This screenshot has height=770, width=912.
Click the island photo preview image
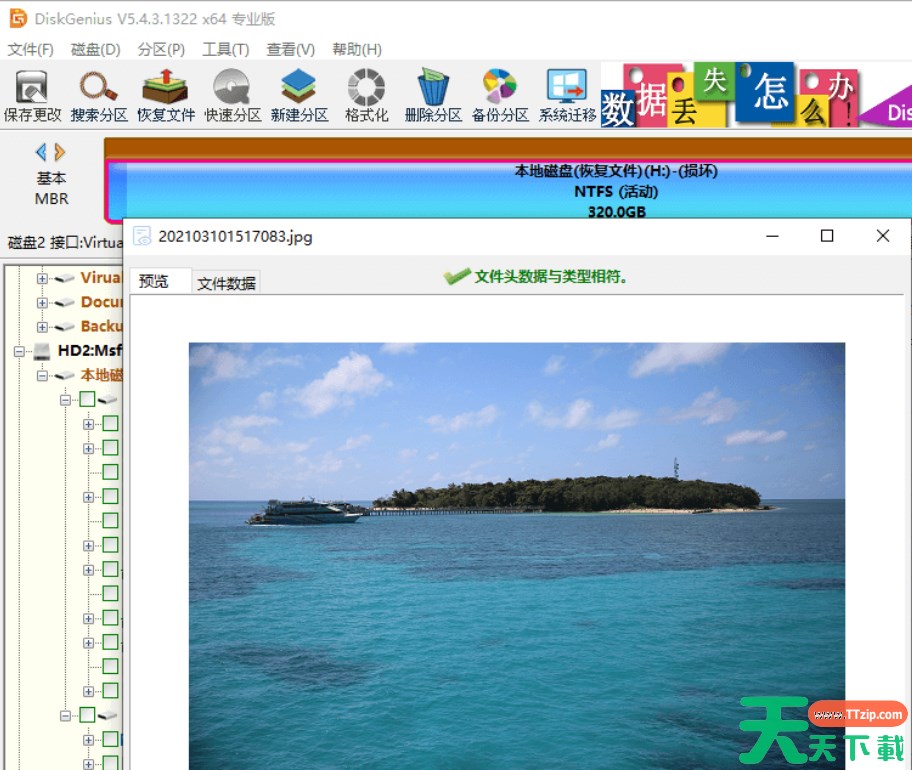516,555
